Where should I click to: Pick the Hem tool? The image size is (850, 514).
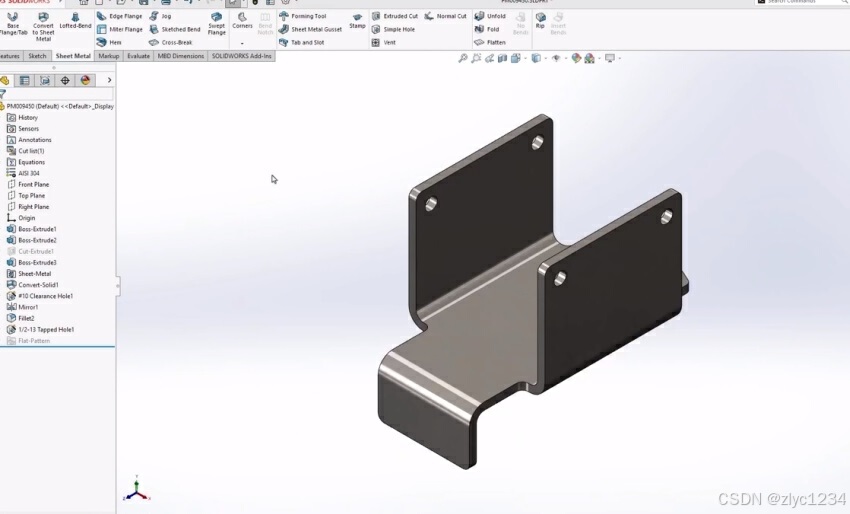click(x=109, y=42)
